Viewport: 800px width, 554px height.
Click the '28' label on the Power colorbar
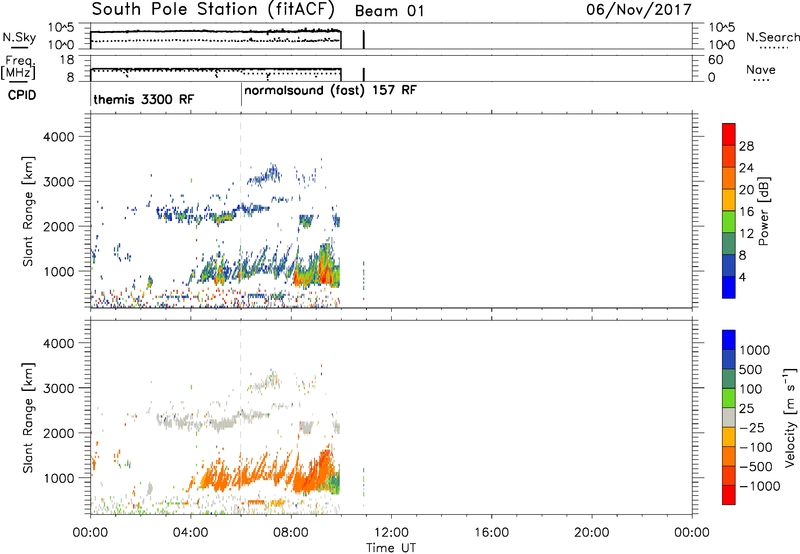point(746,146)
